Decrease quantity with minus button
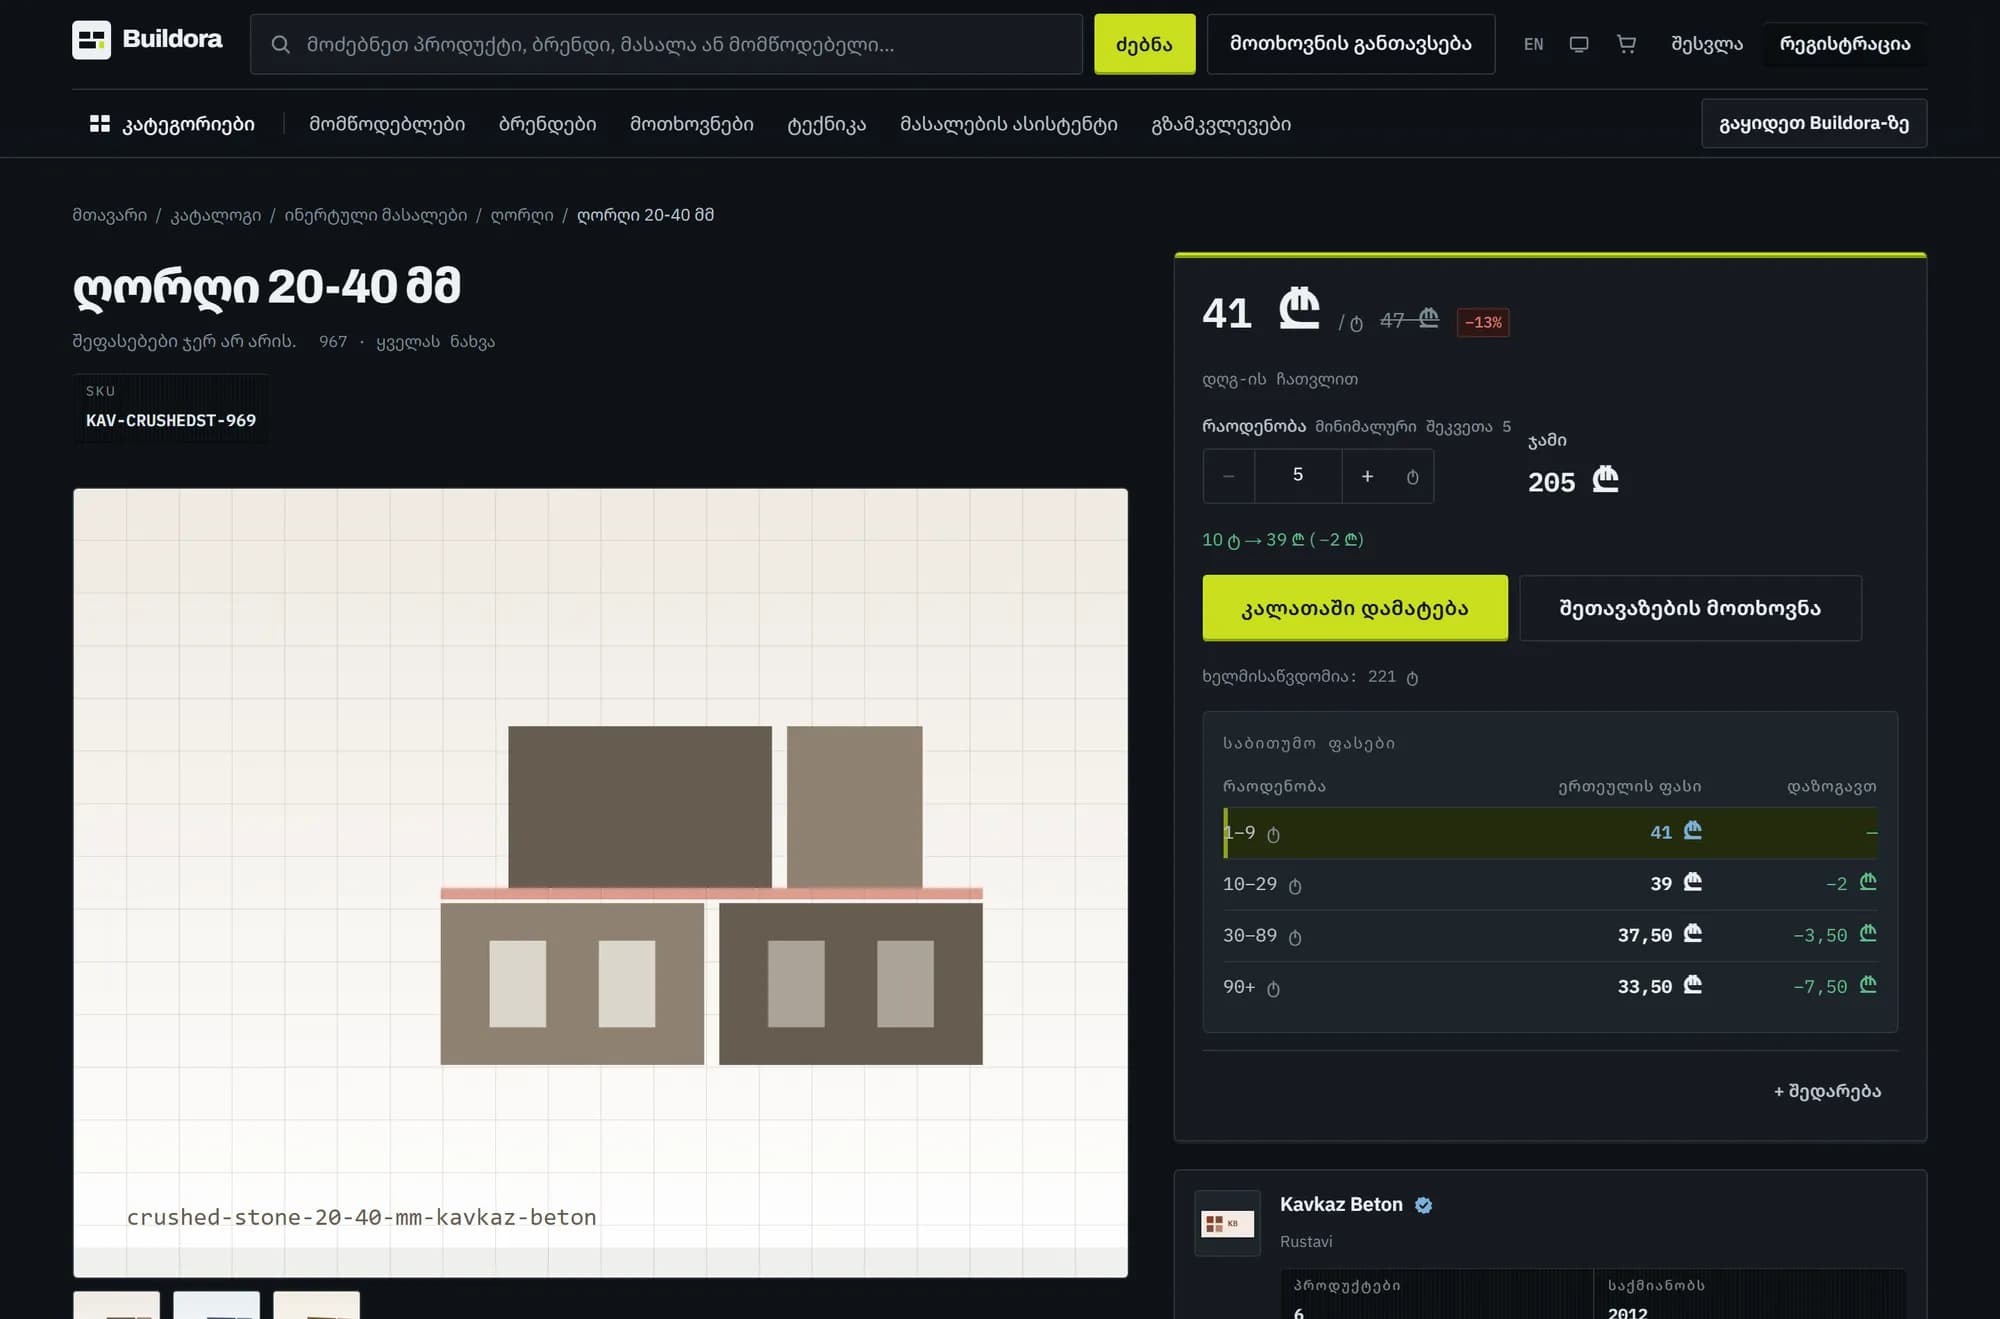This screenshot has height=1319, width=2000. tap(1229, 476)
